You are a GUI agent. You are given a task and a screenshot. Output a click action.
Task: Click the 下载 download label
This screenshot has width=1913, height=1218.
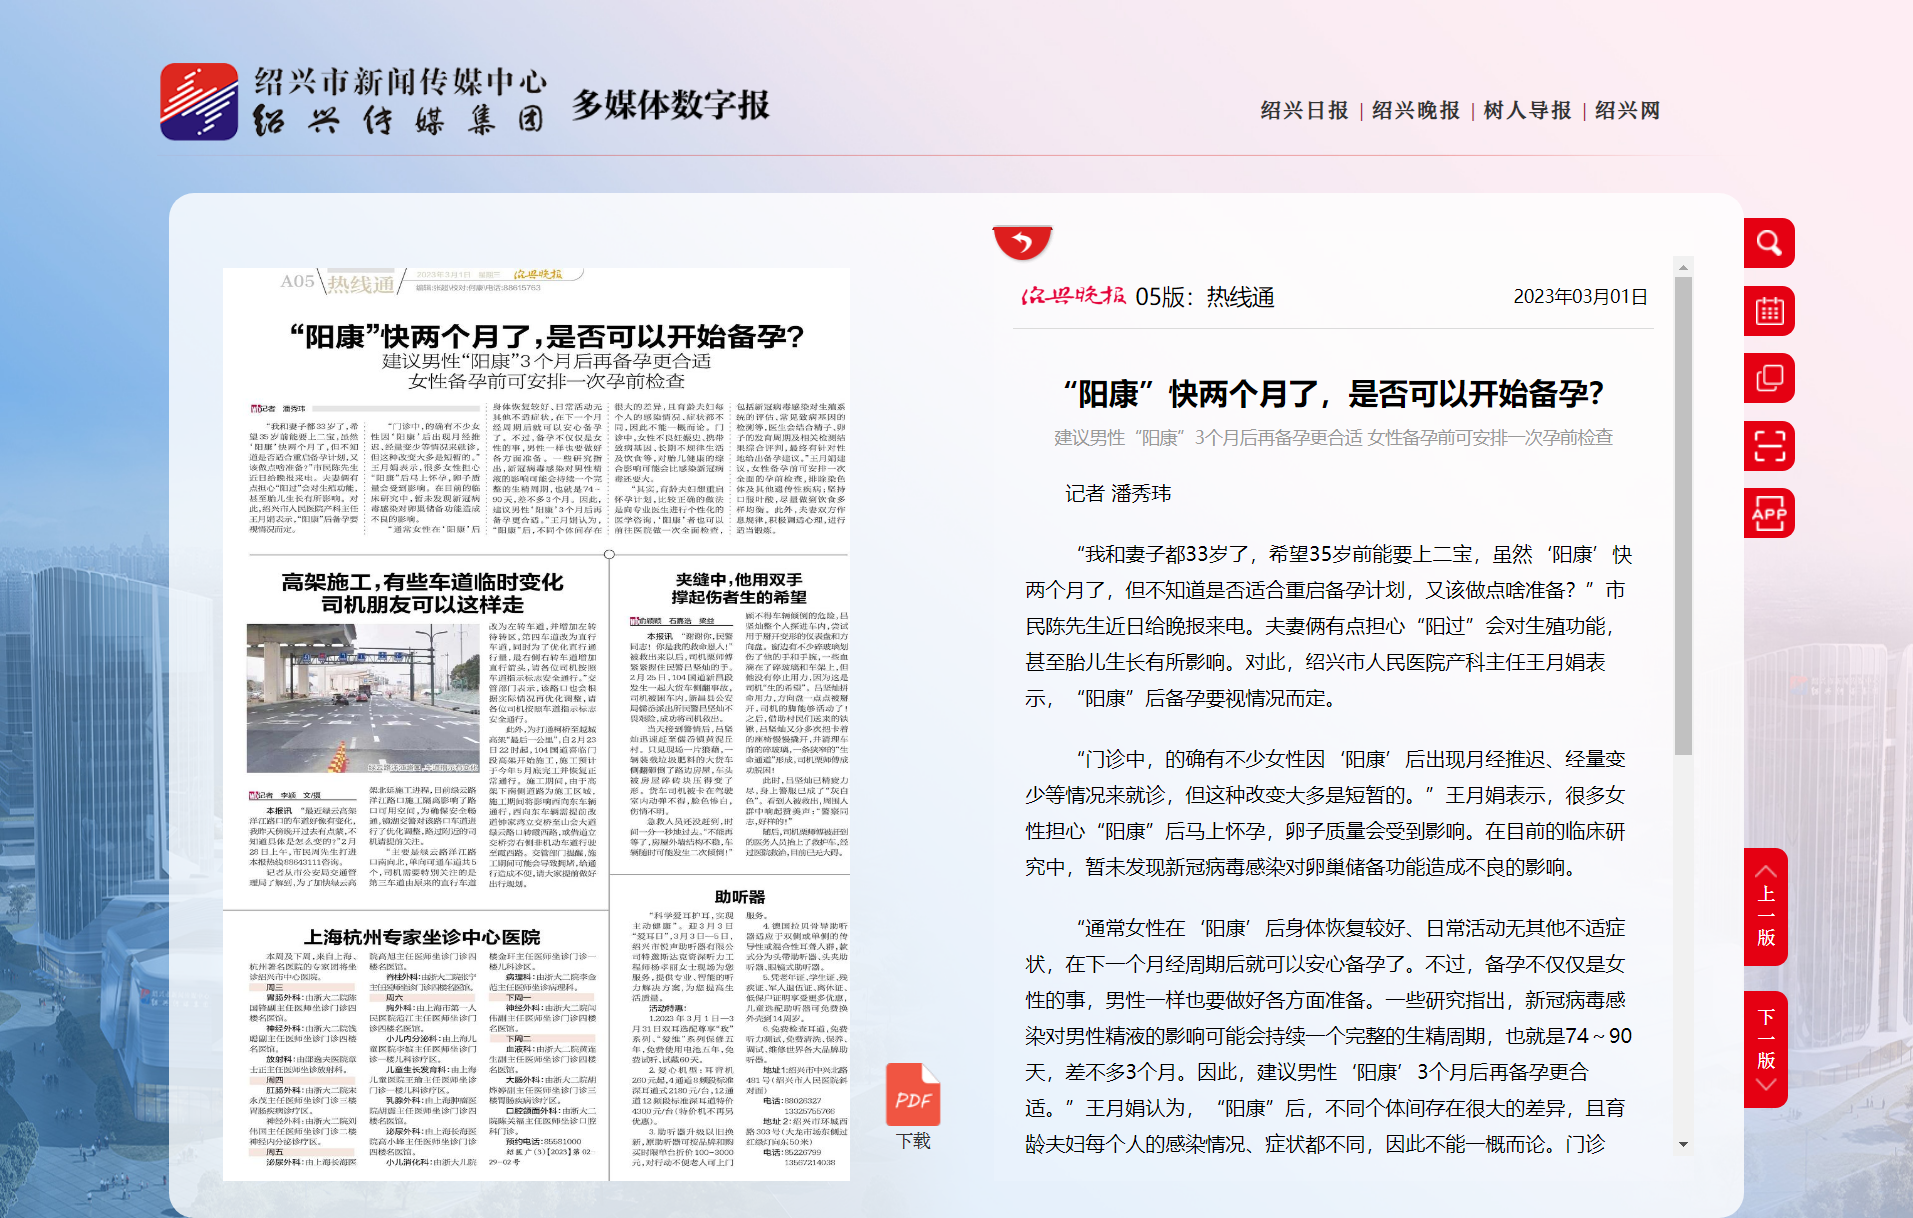pyautogui.click(x=913, y=1141)
